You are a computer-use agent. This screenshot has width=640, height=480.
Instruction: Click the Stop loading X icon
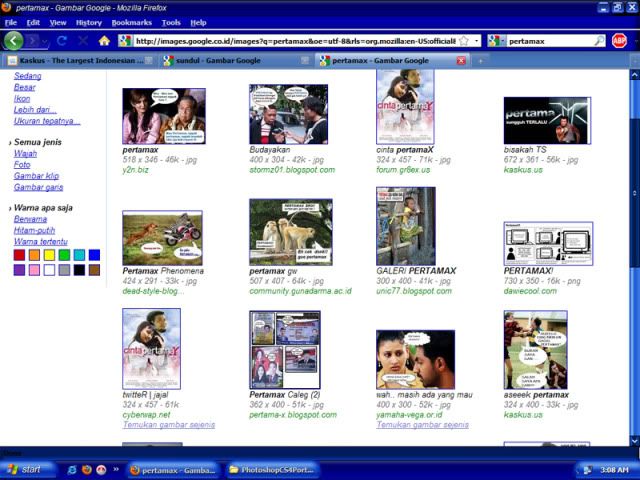click(x=83, y=41)
